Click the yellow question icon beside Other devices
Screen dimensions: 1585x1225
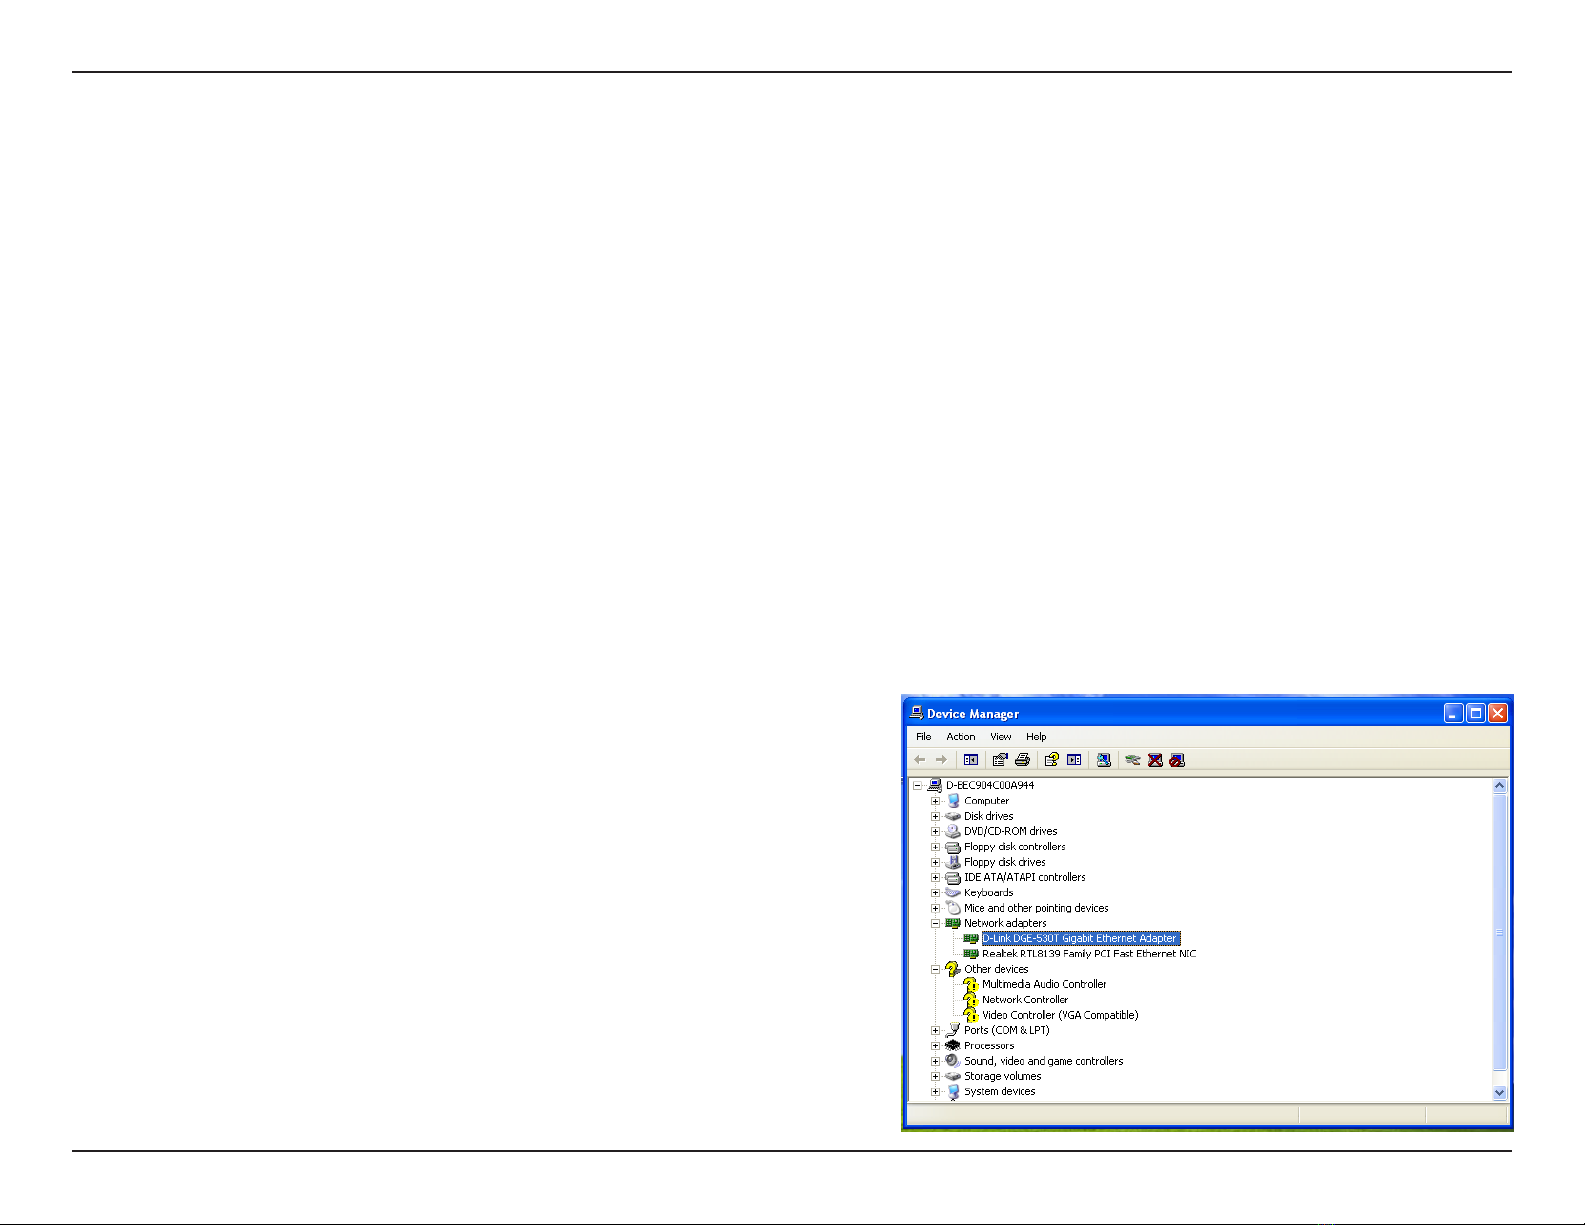953,969
